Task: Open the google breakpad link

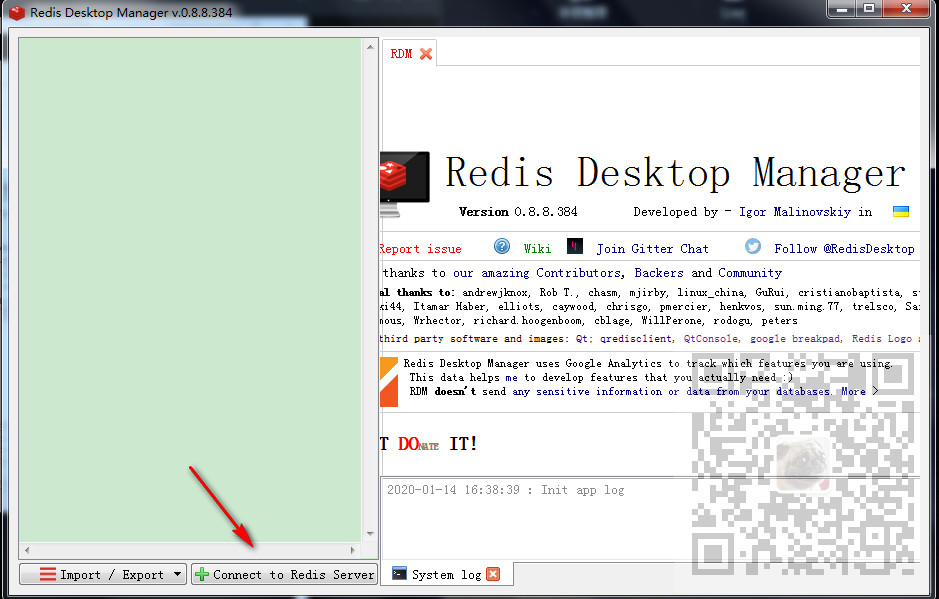Action: click(796, 338)
